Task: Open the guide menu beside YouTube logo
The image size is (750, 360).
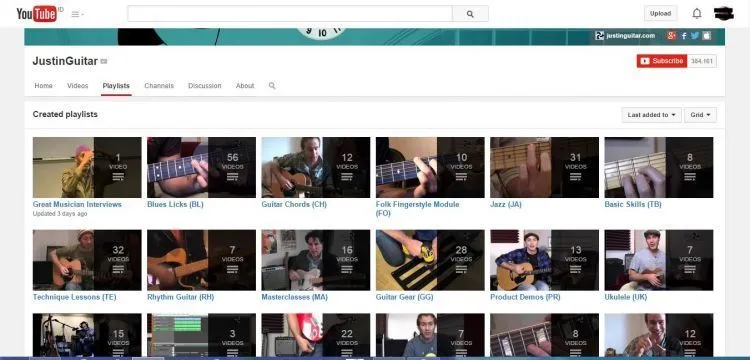Action: (77, 14)
